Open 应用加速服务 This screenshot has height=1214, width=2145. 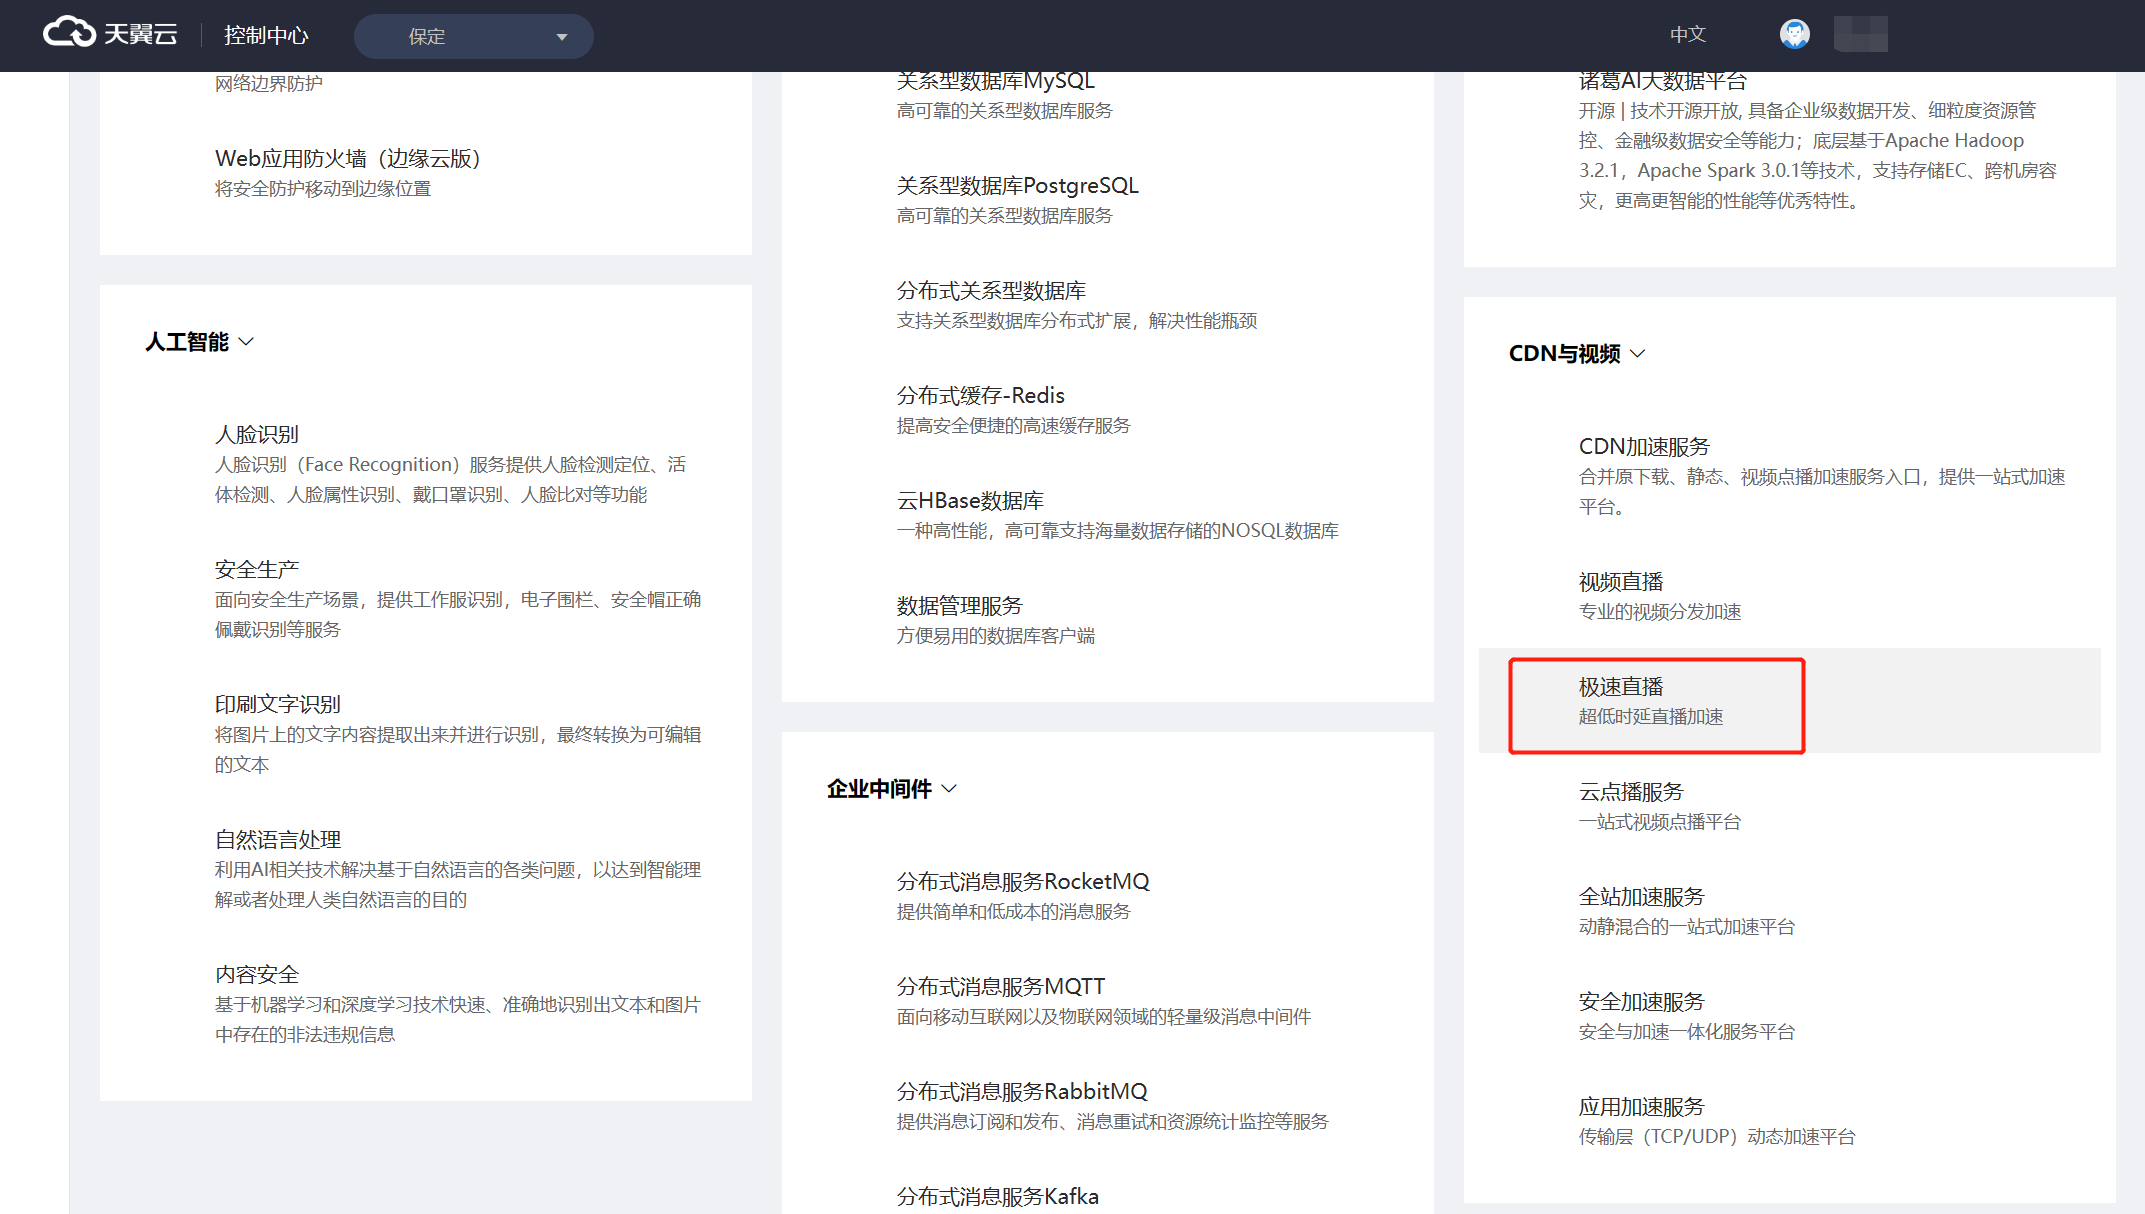coord(1642,1107)
